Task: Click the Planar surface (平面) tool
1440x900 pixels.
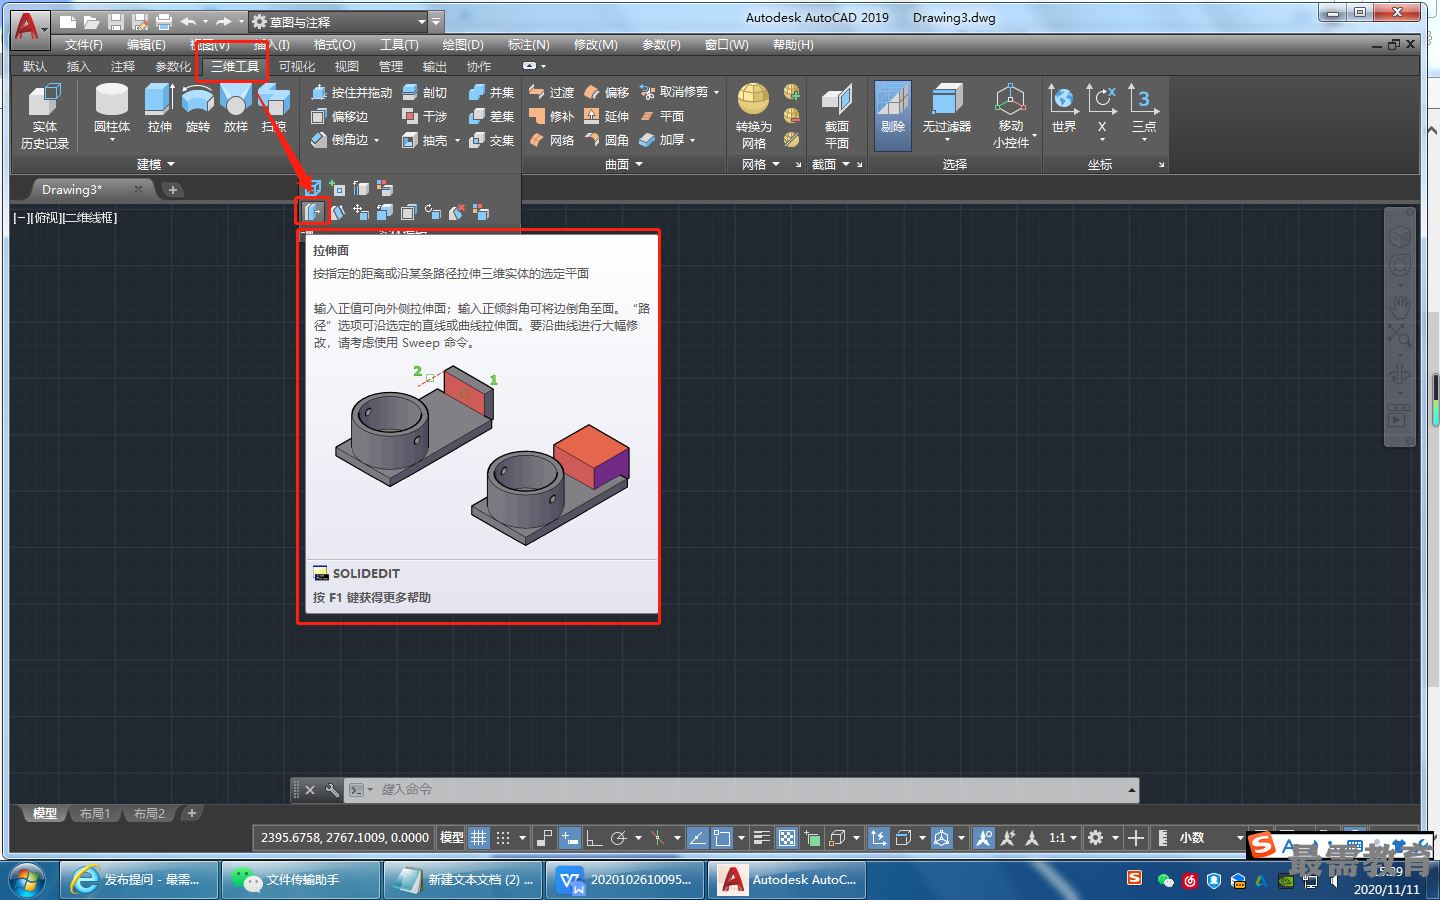Action: pyautogui.click(x=662, y=116)
